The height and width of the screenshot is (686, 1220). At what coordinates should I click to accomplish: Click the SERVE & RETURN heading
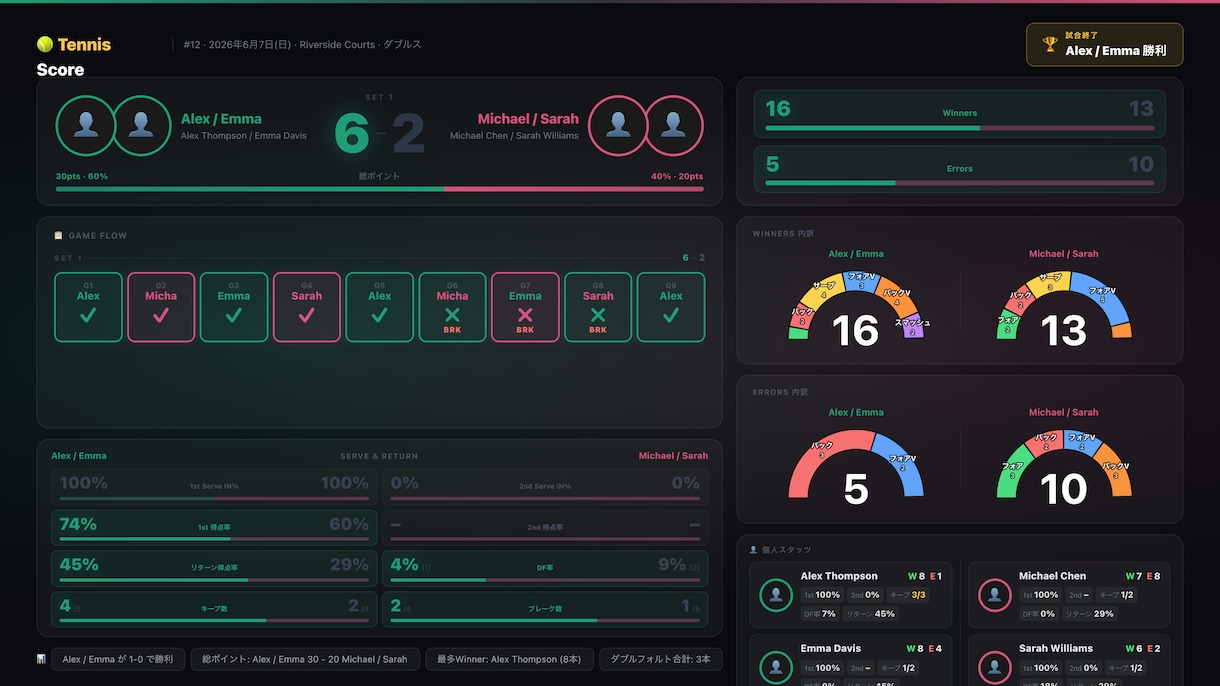tap(379, 456)
